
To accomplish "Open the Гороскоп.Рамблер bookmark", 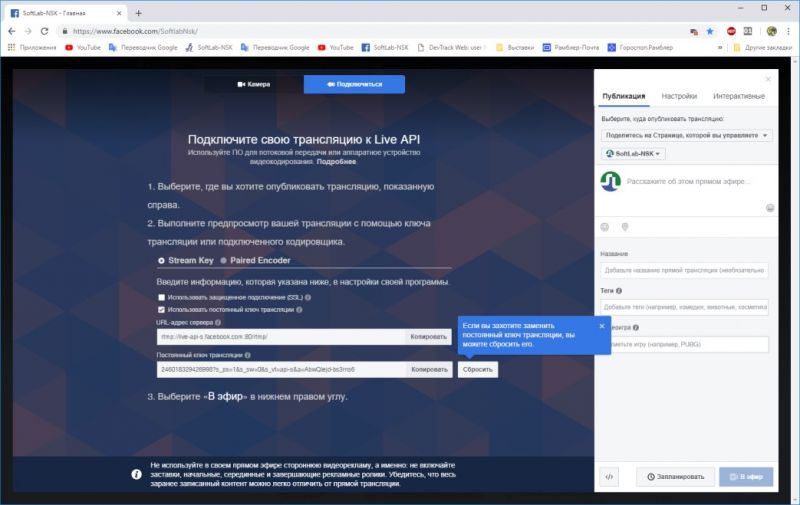I will [x=640, y=47].
